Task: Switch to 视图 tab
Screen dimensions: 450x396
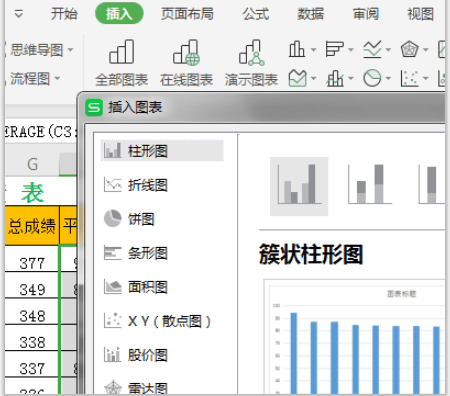Action: [x=421, y=14]
